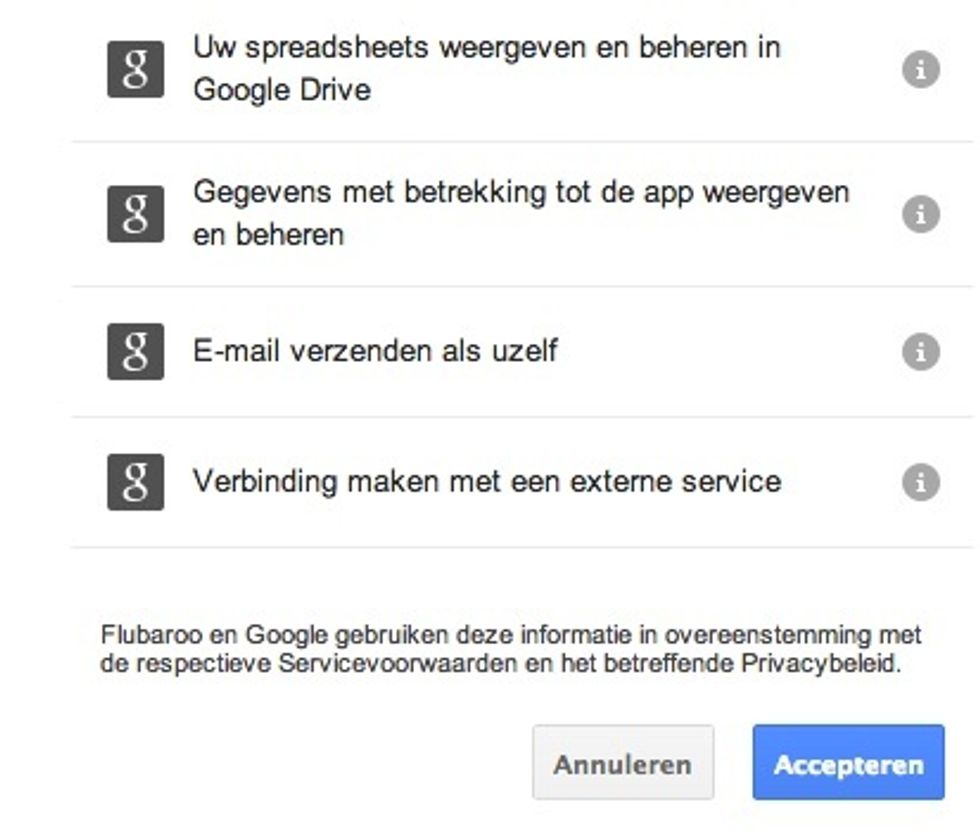
Task: Click the word Google in the disclaimer text
Action: tap(286, 635)
